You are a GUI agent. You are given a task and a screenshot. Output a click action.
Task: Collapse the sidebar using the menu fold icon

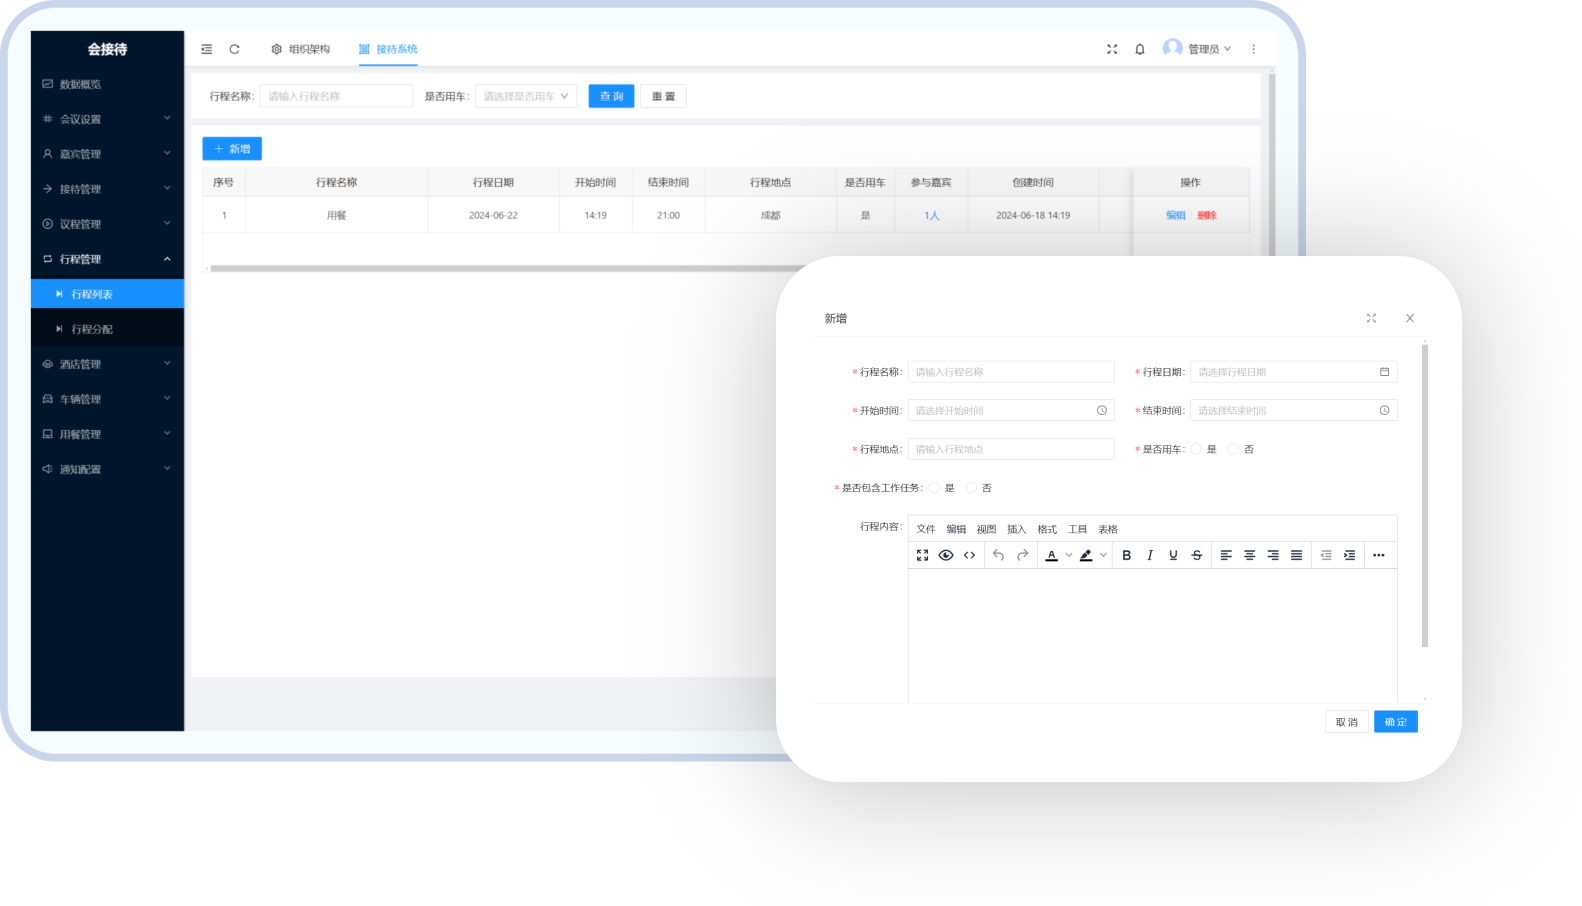pyautogui.click(x=207, y=49)
